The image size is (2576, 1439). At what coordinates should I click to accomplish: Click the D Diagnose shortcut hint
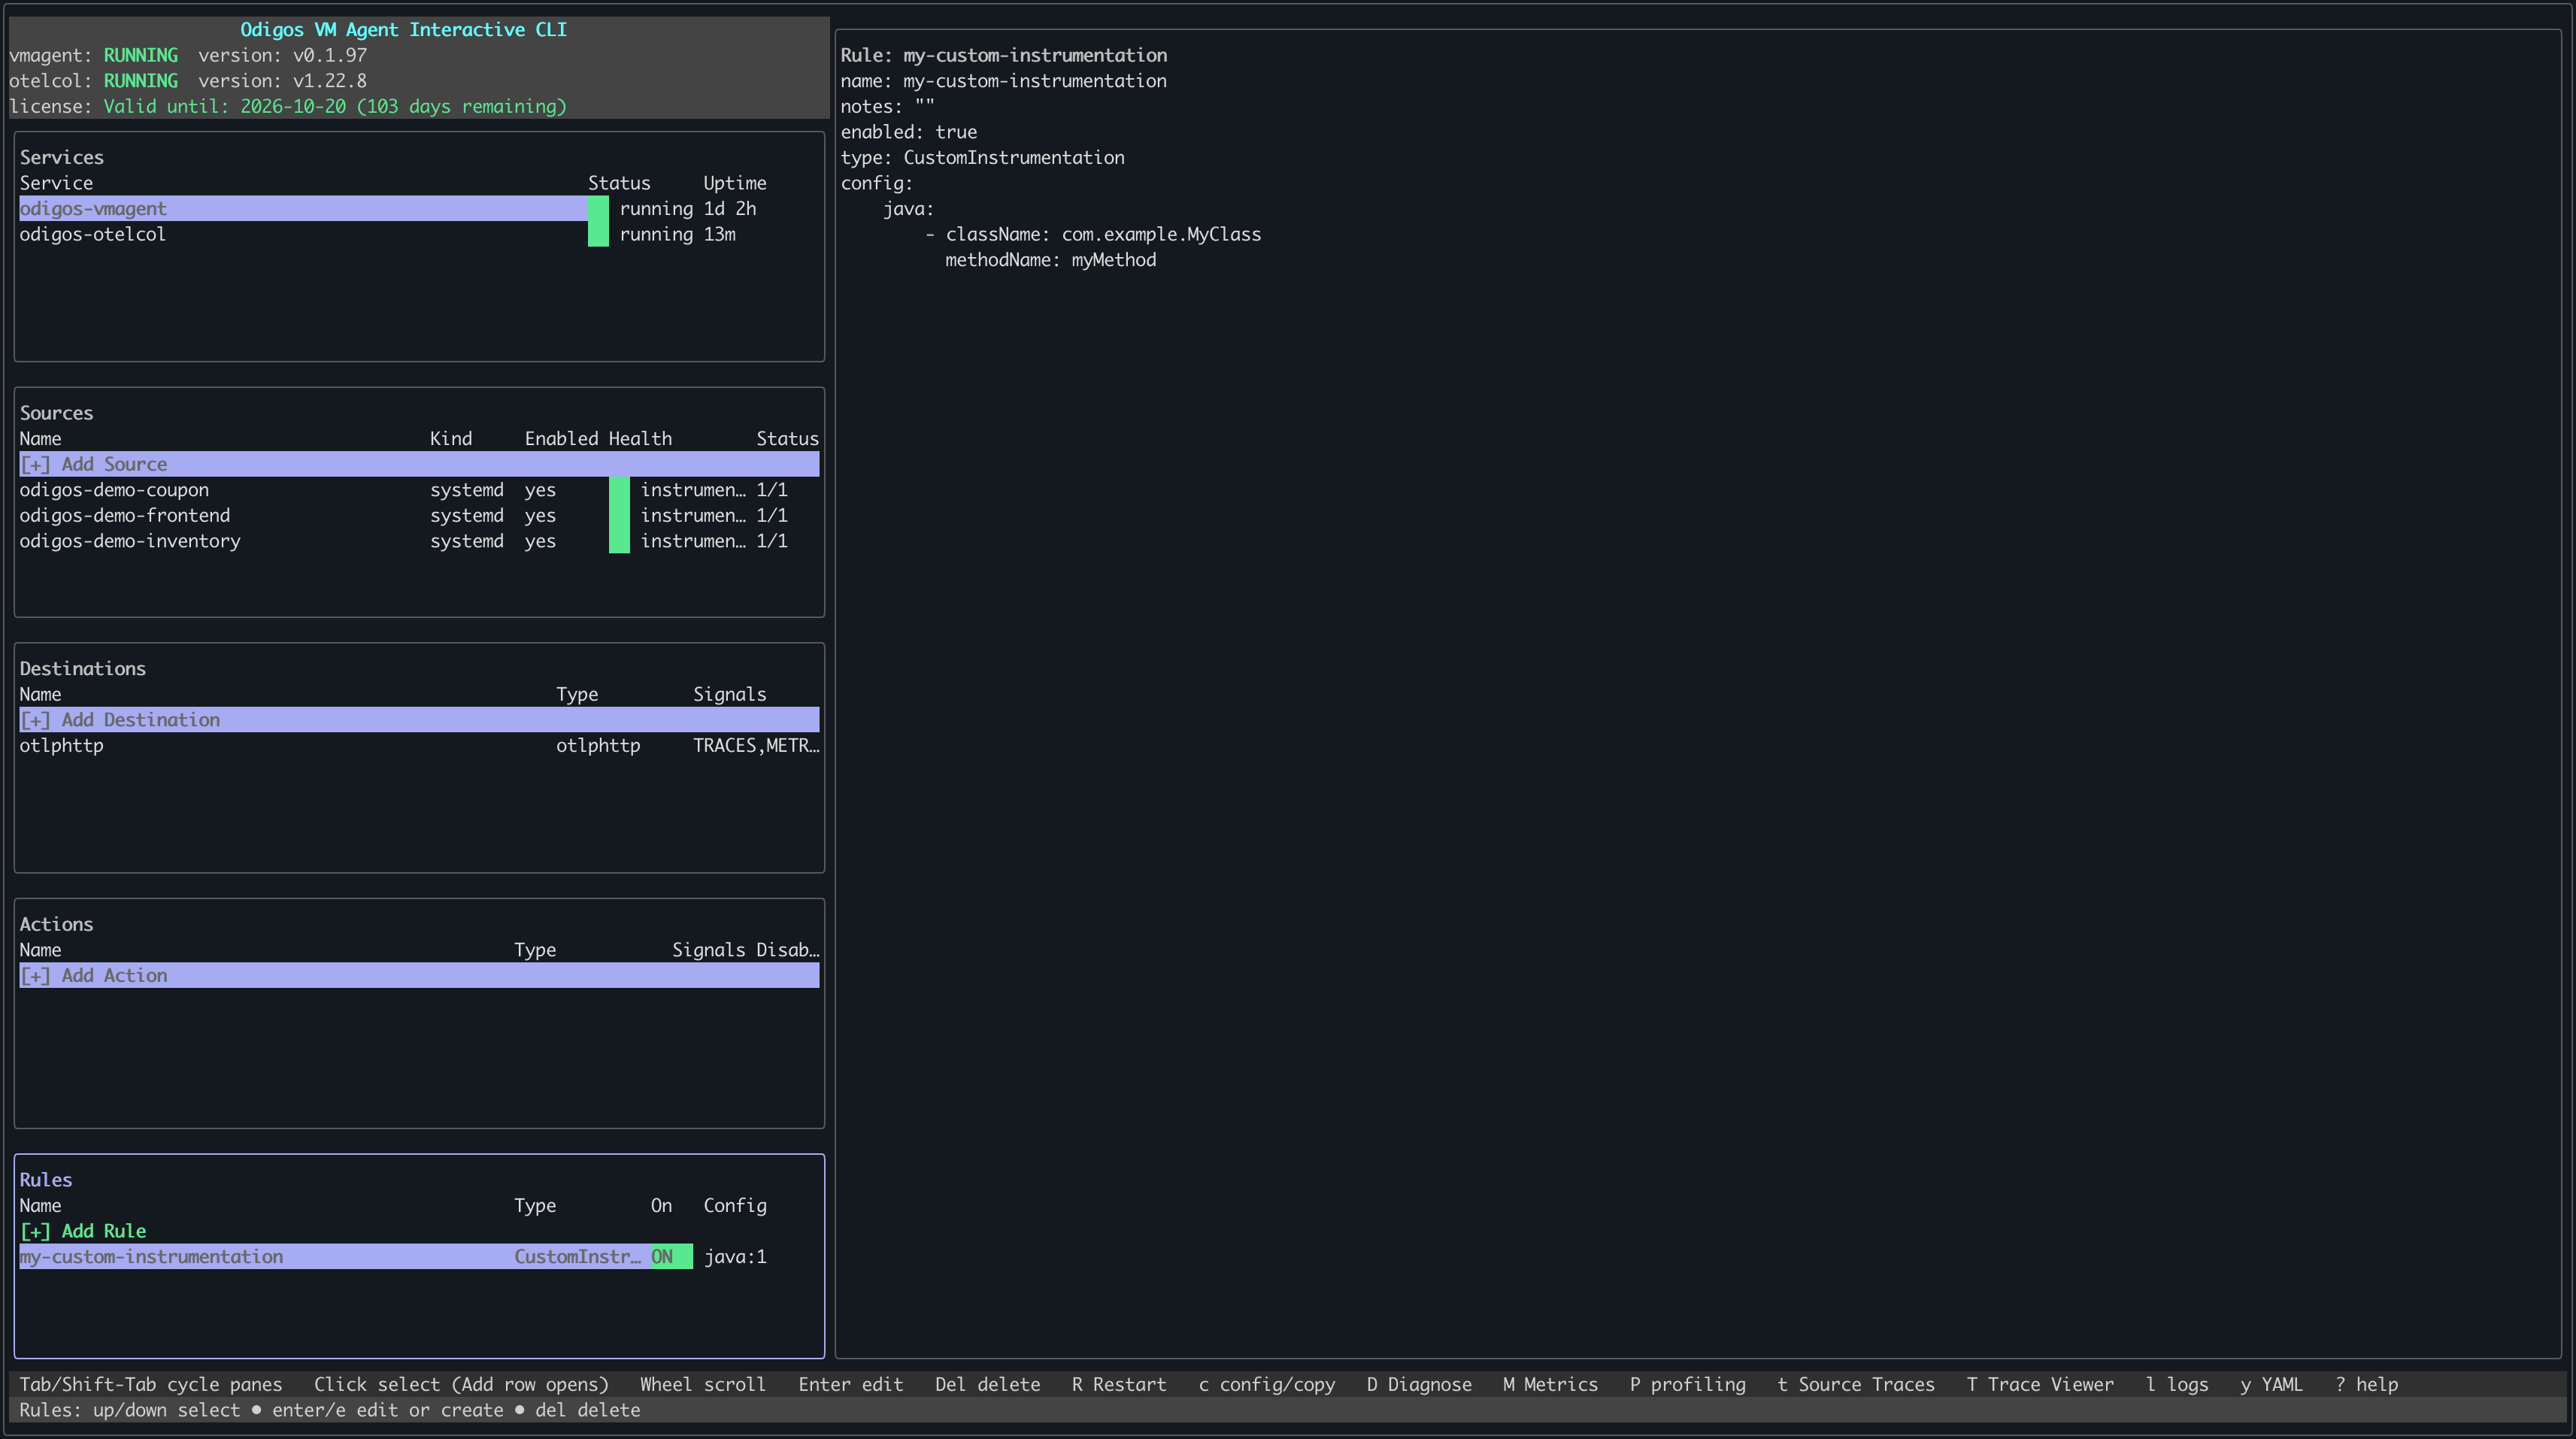1419,1385
